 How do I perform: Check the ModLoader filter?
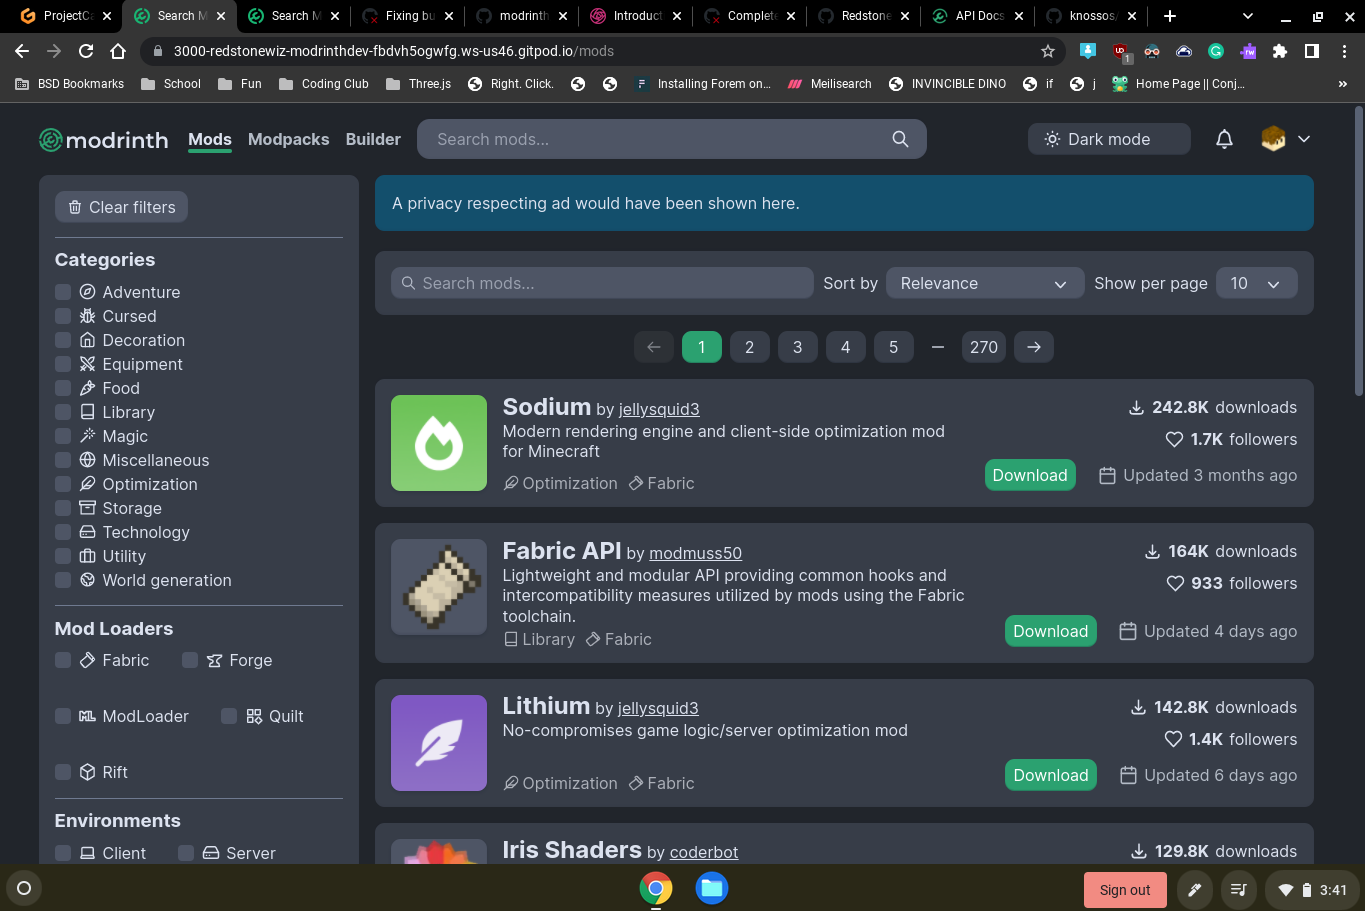coord(63,716)
